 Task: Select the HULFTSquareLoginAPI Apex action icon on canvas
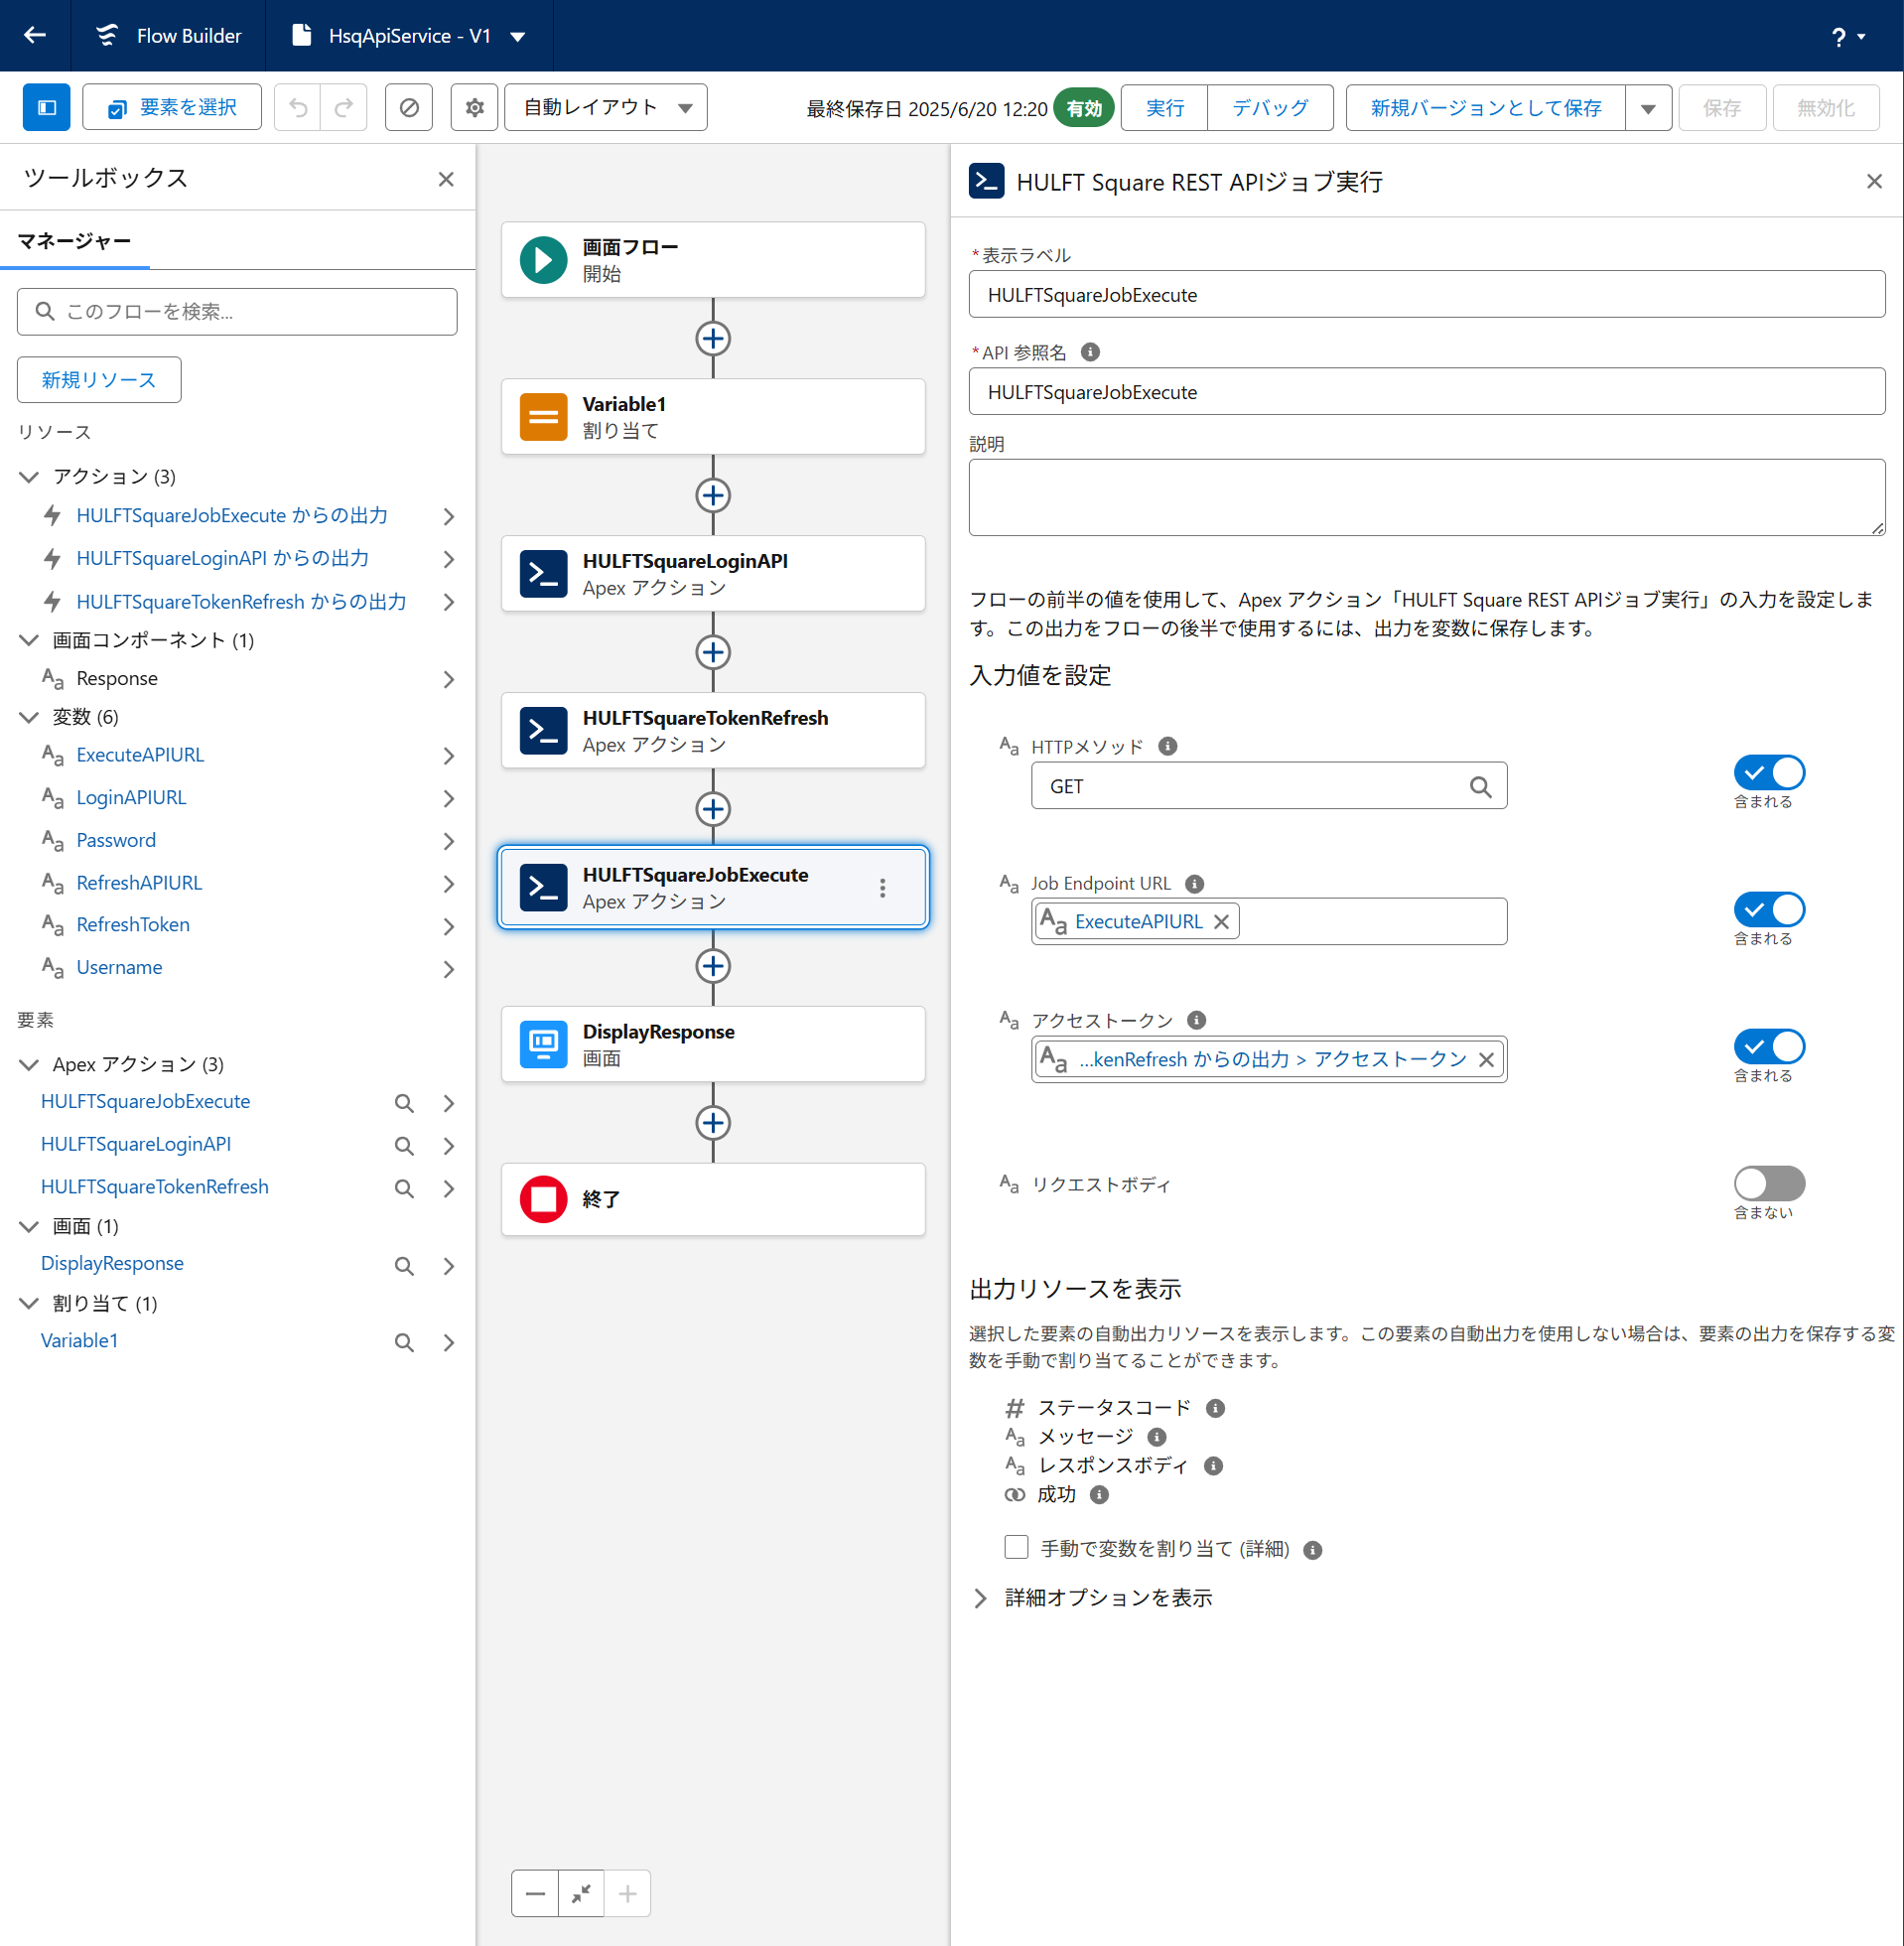point(543,574)
